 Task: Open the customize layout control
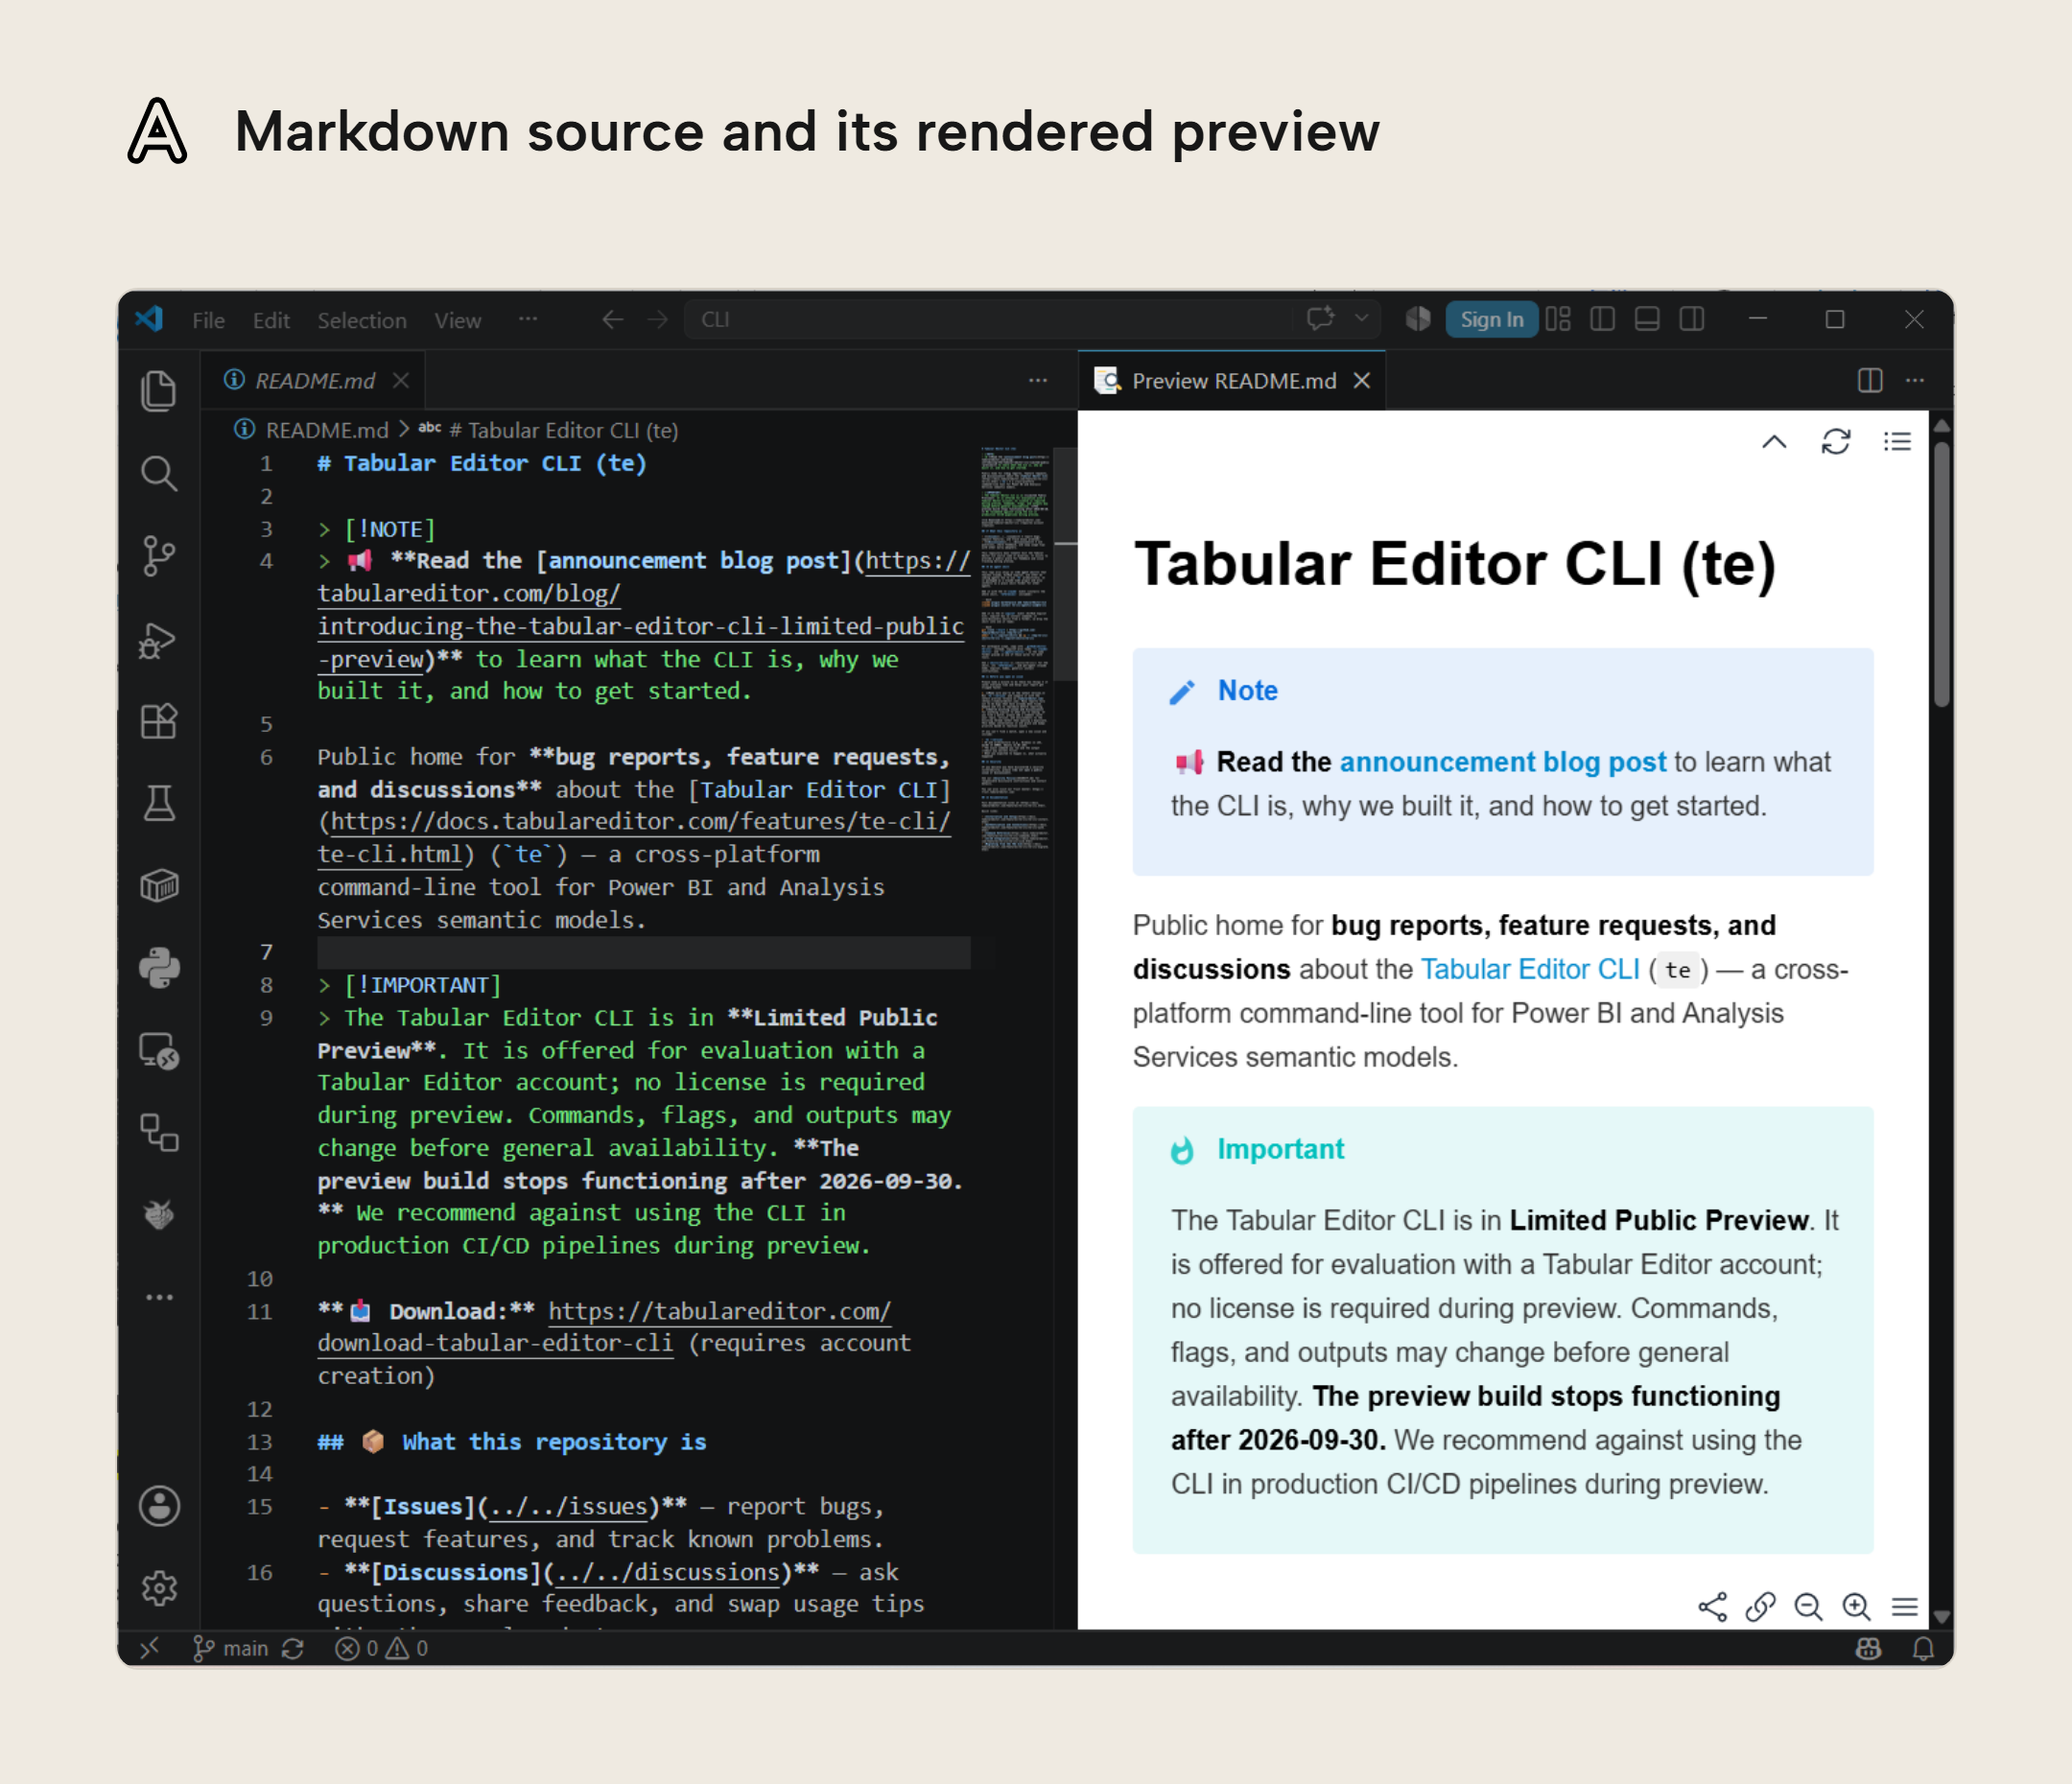[x=1558, y=319]
